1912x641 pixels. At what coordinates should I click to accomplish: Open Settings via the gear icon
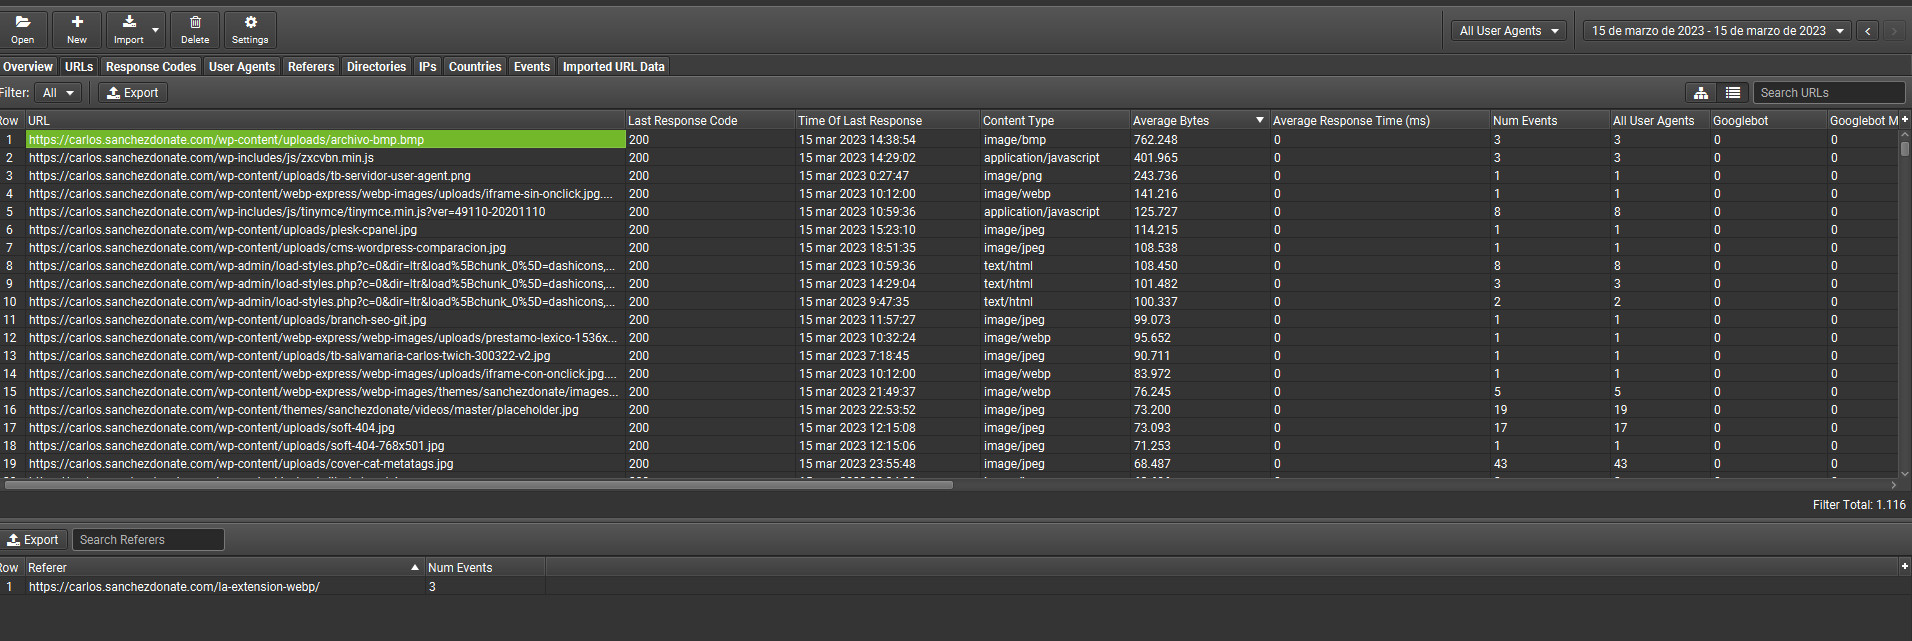[250, 23]
